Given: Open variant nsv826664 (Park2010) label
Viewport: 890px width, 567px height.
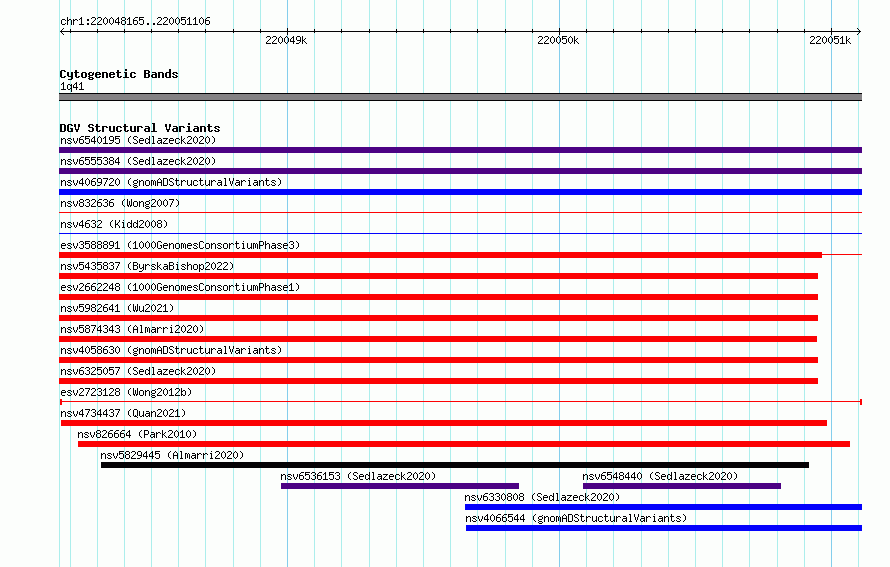Looking at the screenshot, I should (x=137, y=434).
